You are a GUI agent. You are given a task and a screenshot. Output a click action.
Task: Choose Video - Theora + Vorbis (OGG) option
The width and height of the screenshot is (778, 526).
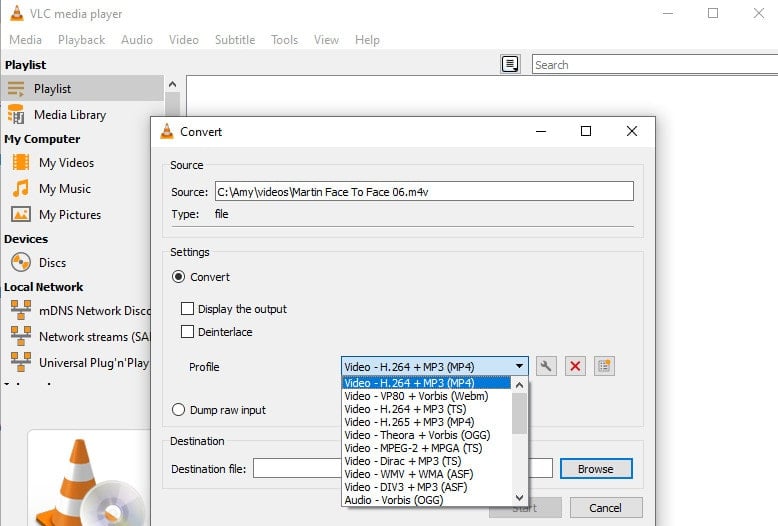click(x=426, y=435)
